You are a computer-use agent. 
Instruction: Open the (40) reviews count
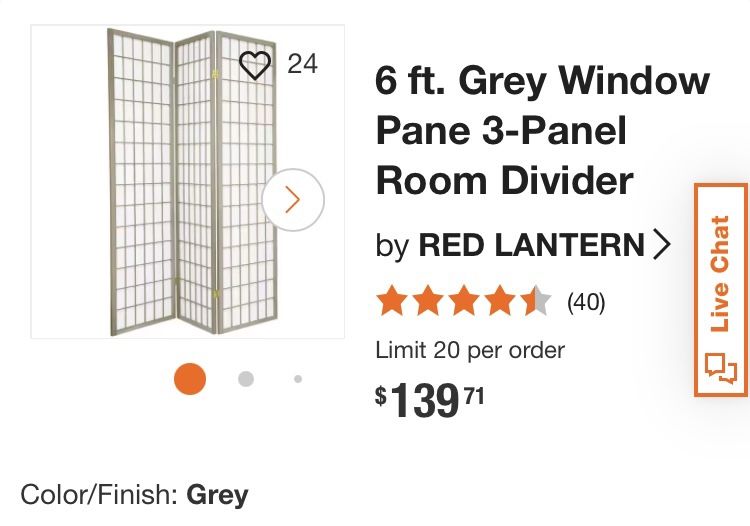pyautogui.click(x=586, y=302)
